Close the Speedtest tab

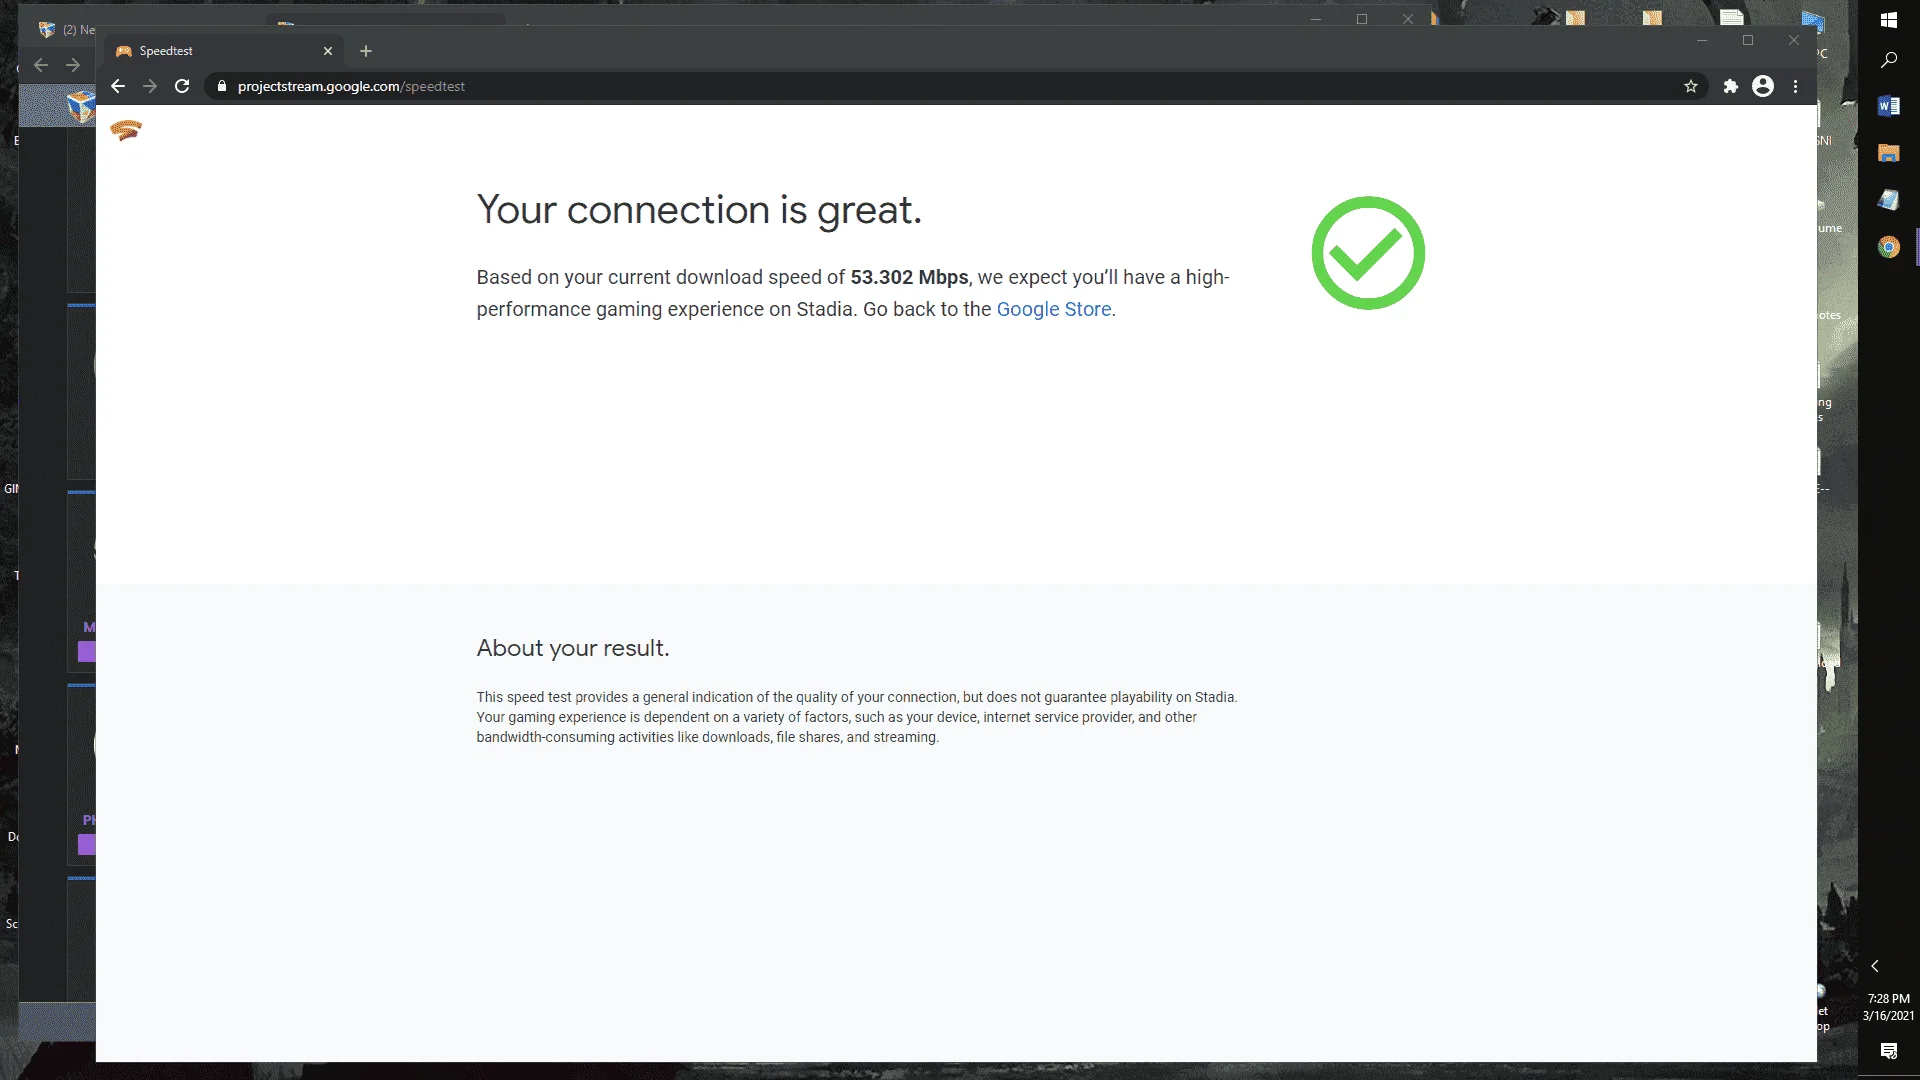click(328, 51)
